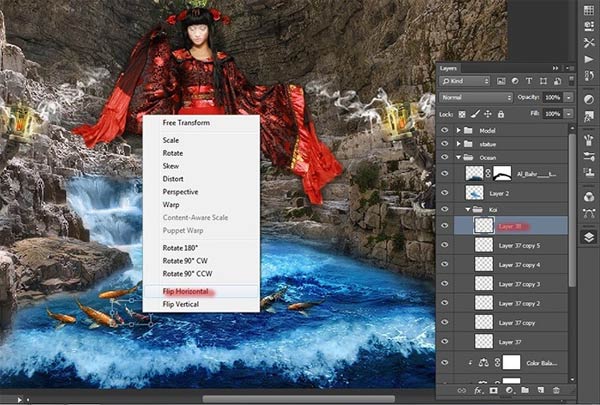
Task: Open the Opacity value dropdown arrow
Action: [x=569, y=98]
